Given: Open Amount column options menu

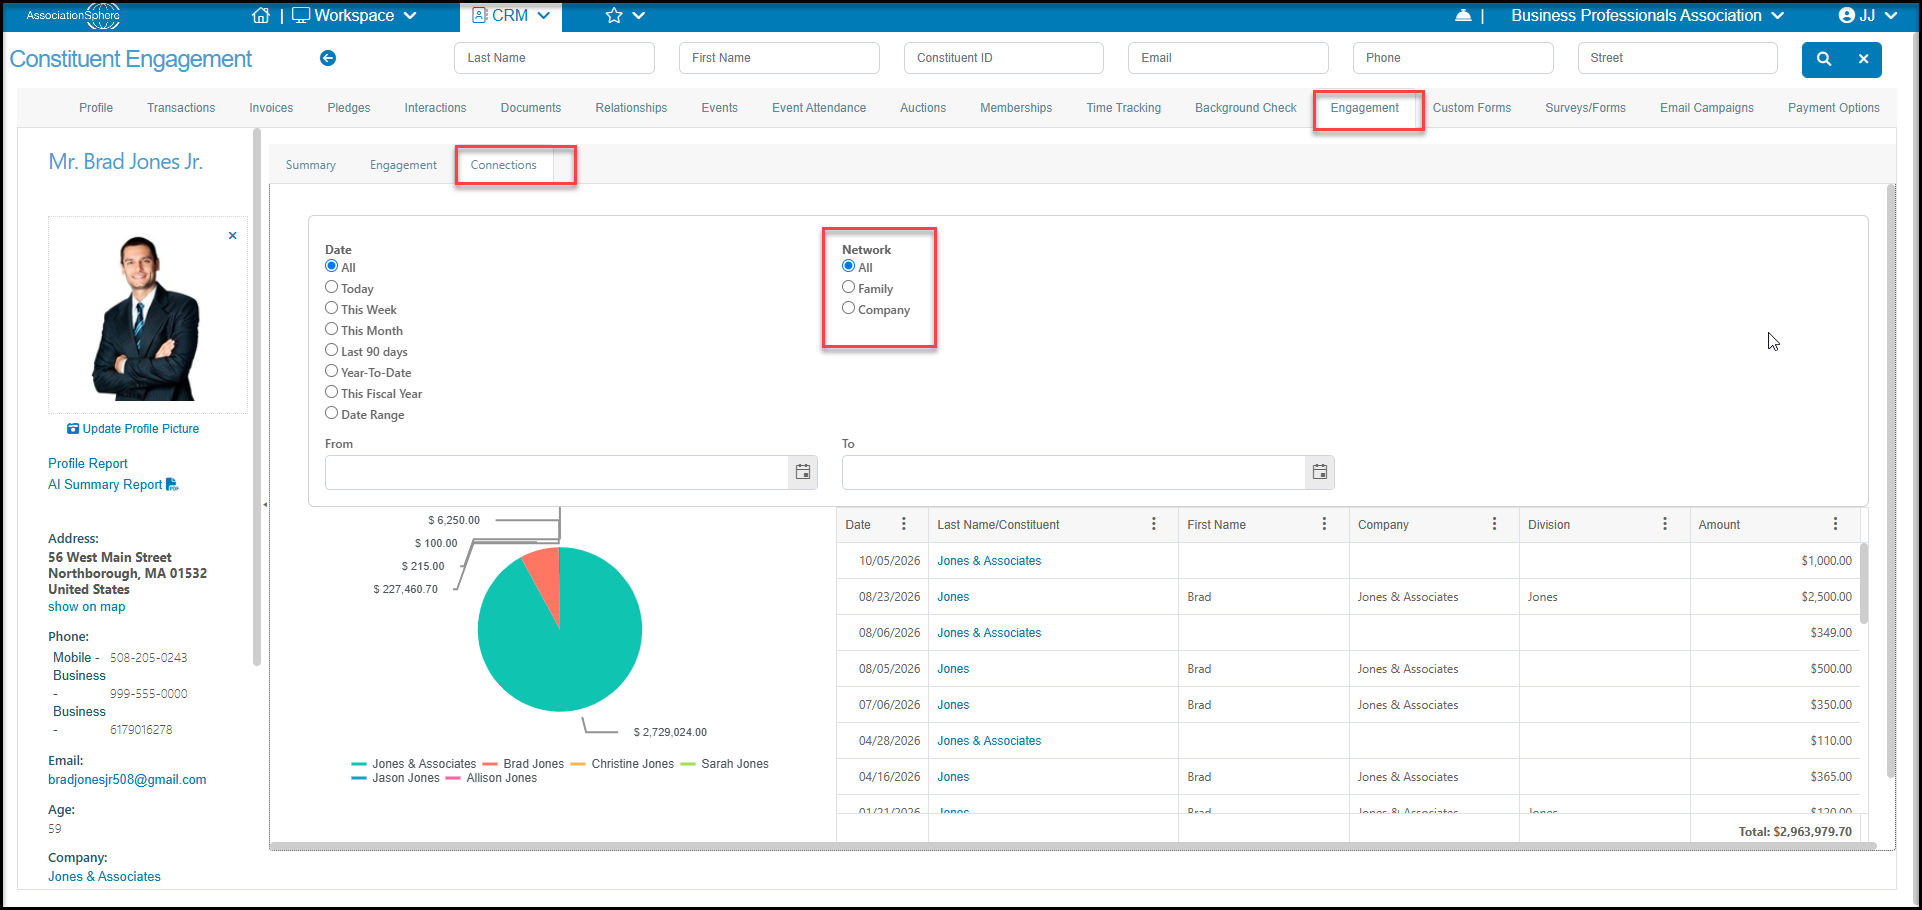Looking at the screenshot, I should click(x=1836, y=524).
